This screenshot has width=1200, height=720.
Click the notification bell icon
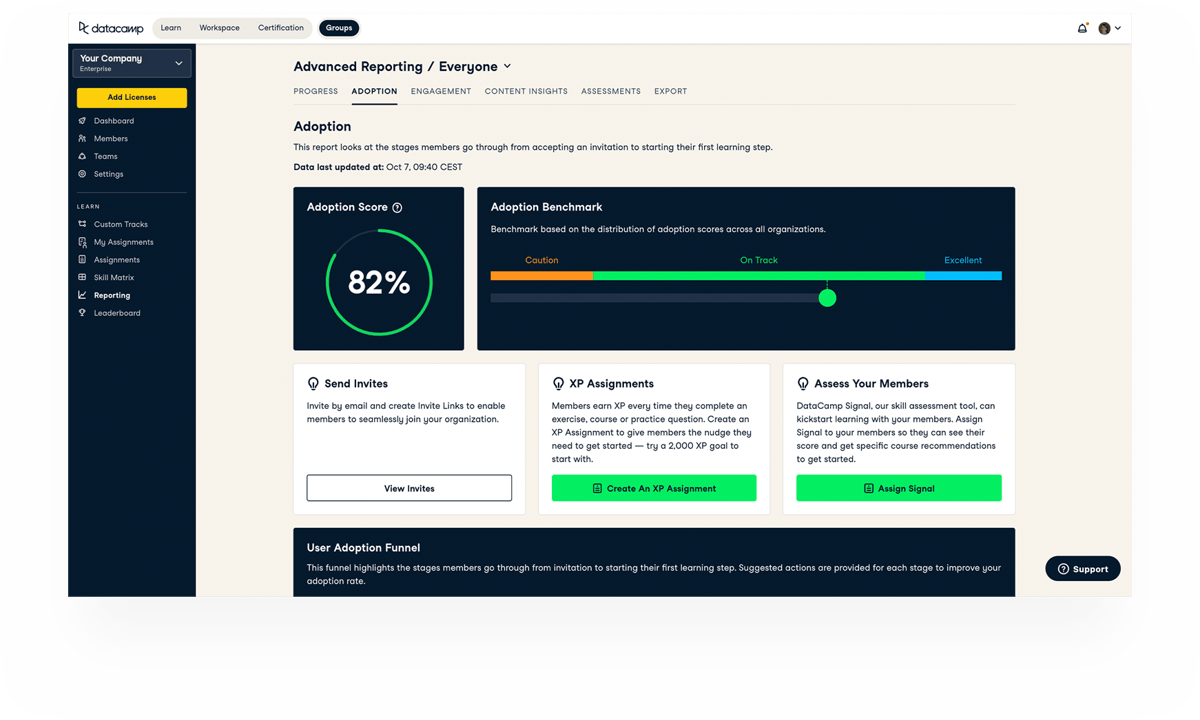click(1082, 28)
